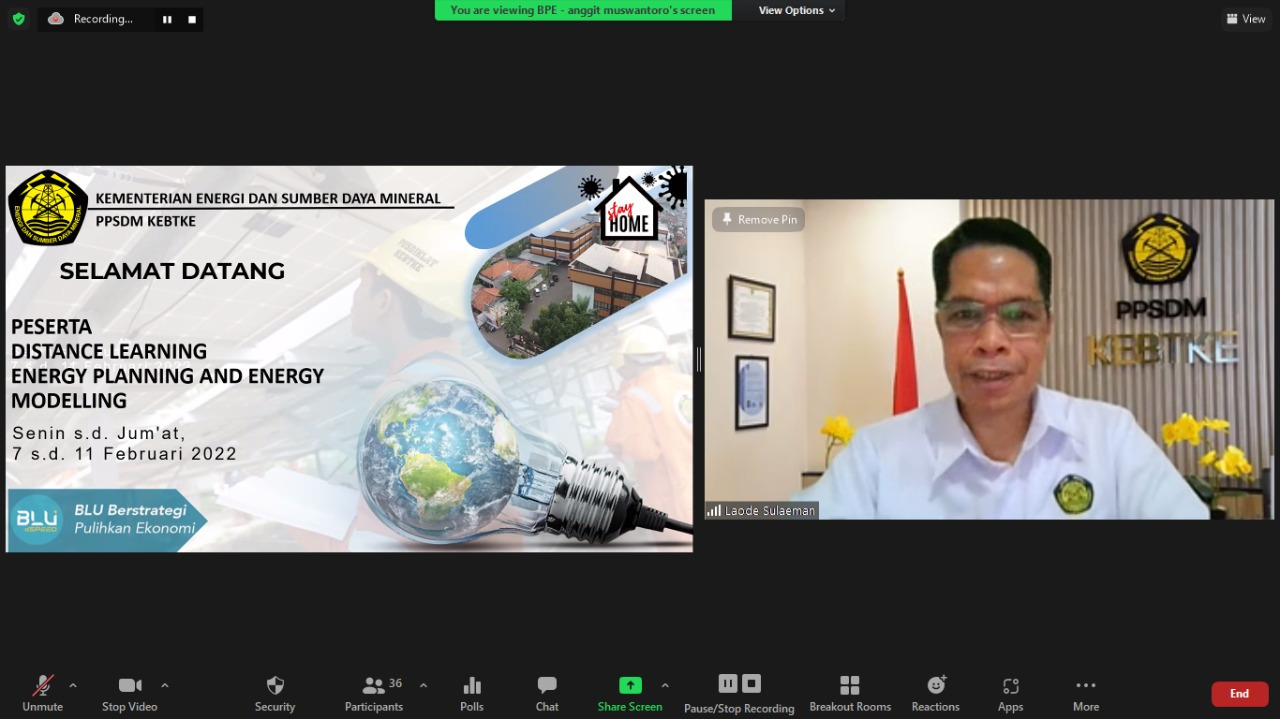Open the View Options dropdown
1280x719 pixels.
pyautogui.click(x=797, y=10)
